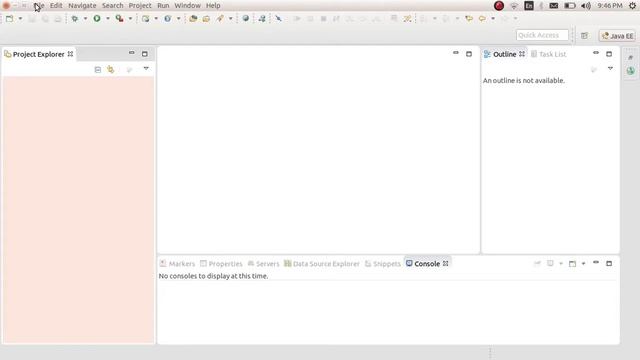
Task: Open the Run menu
Action: pyautogui.click(x=163, y=6)
